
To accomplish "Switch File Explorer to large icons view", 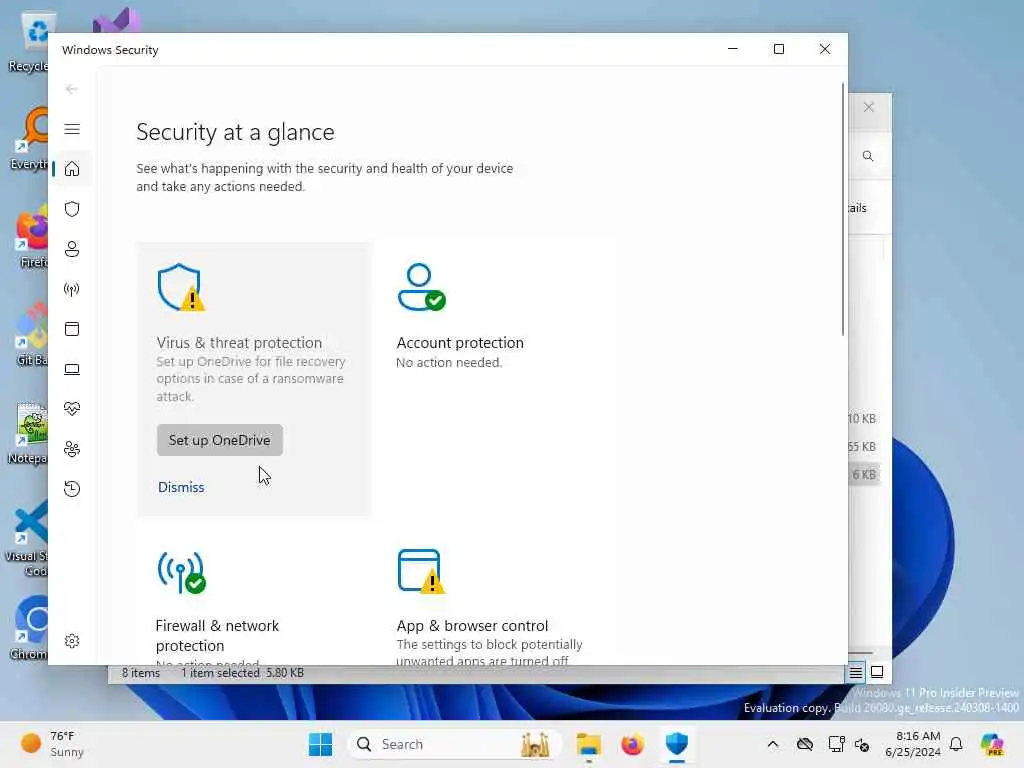I will (x=877, y=672).
